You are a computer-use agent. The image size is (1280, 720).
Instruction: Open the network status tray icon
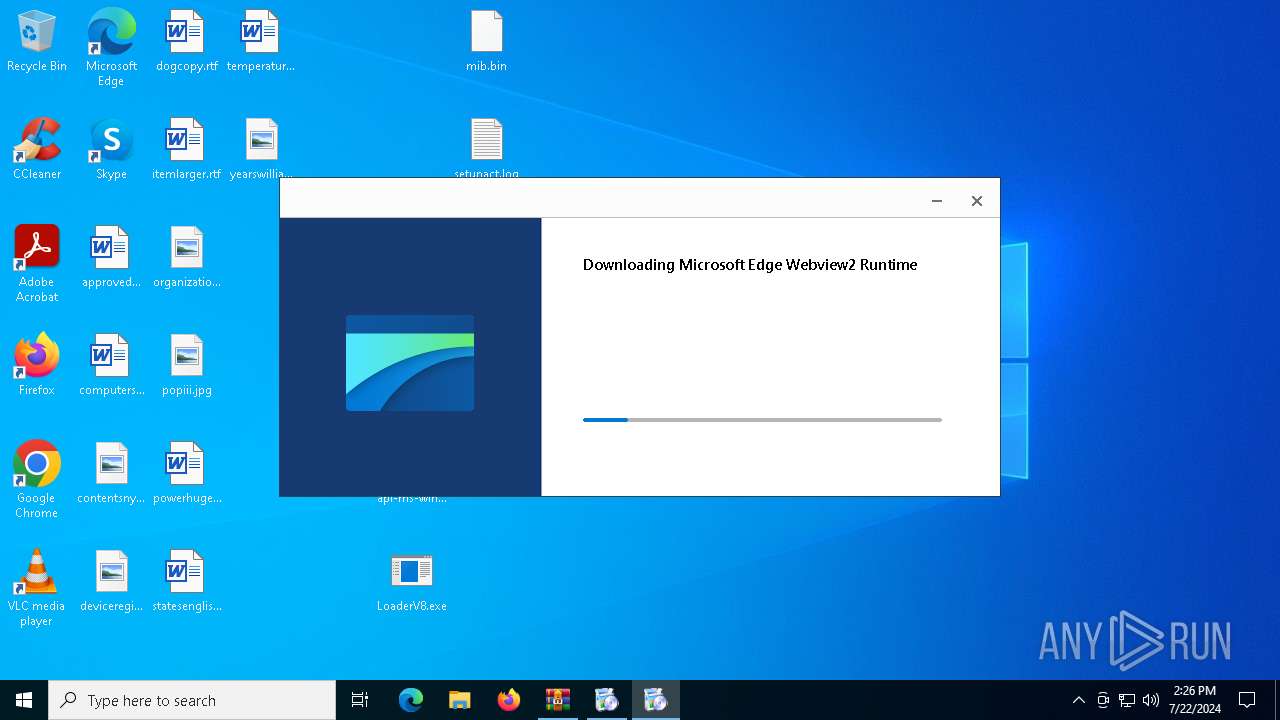click(x=1127, y=700)
